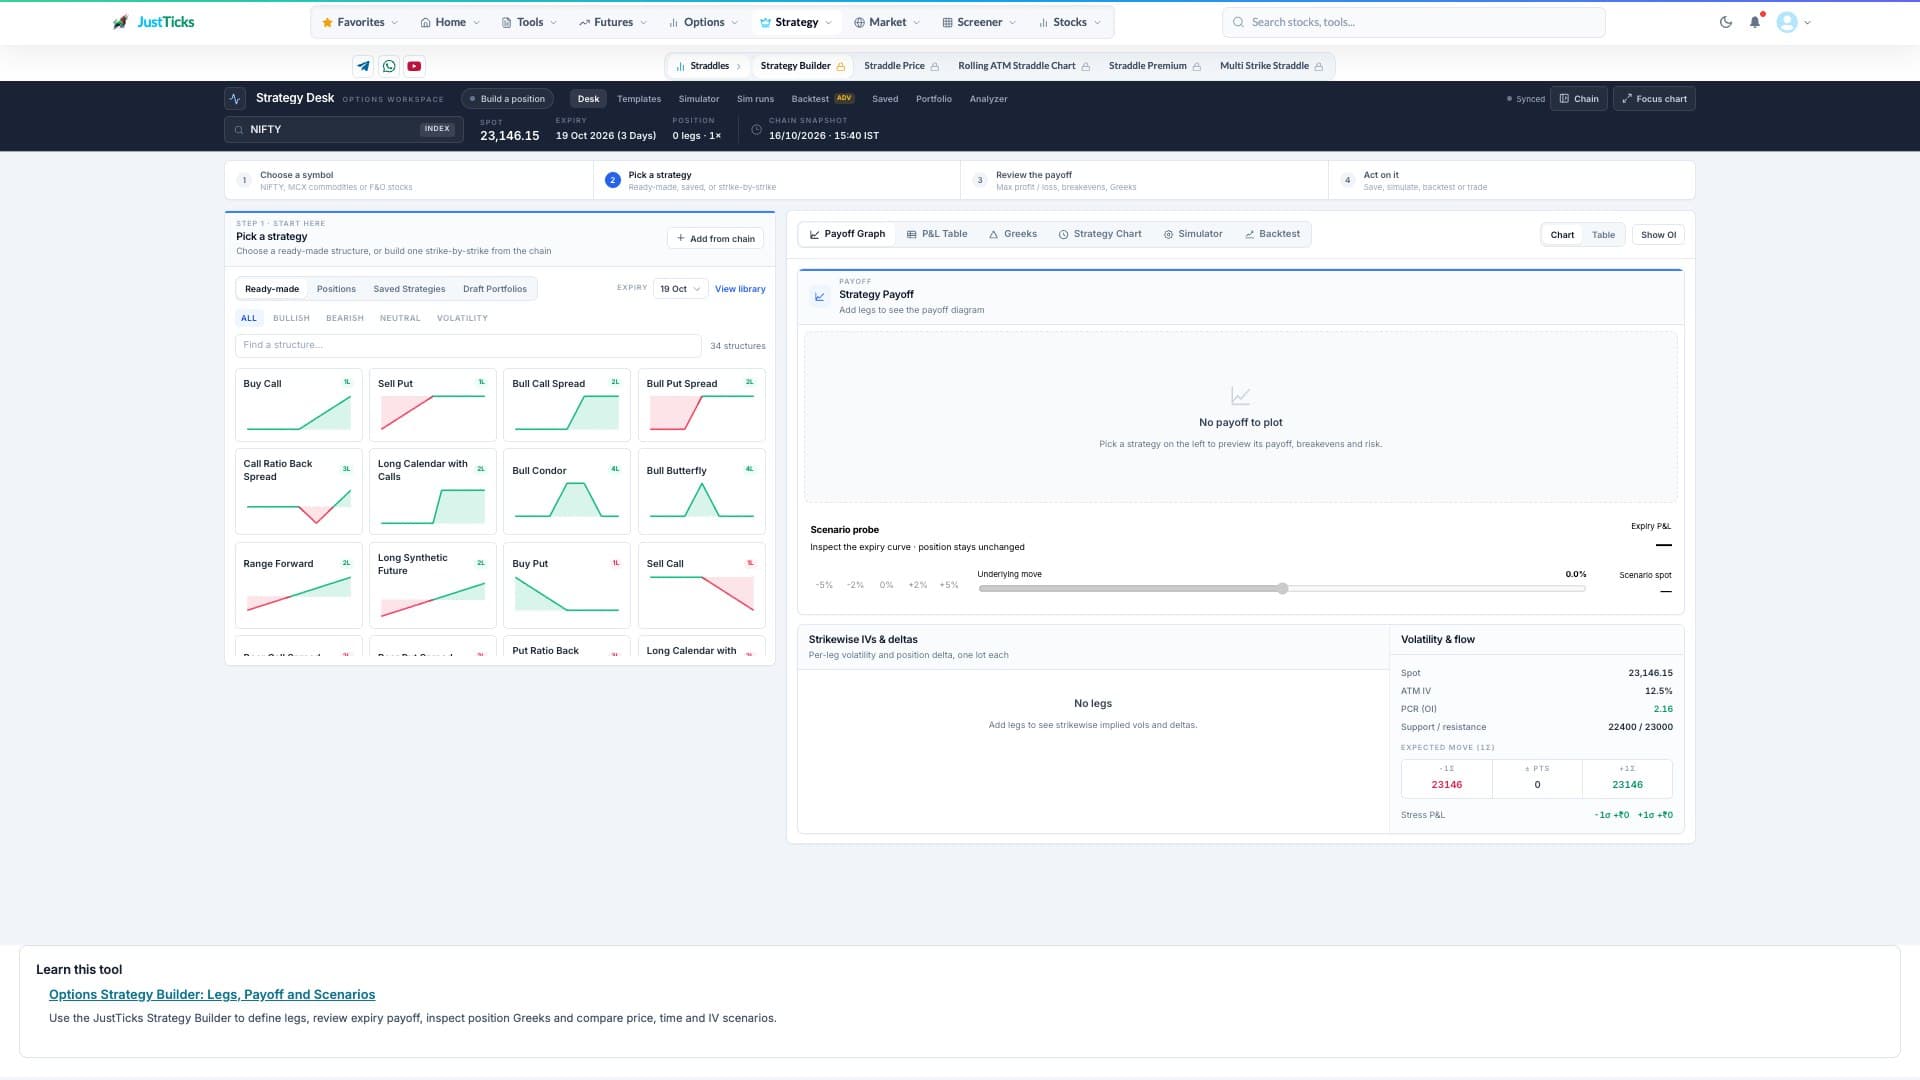The width and height of the screenshot is (1920, 1080).
Task: Expand the Favorites menu
Action: pyautogui.click(x=360, y=22)
